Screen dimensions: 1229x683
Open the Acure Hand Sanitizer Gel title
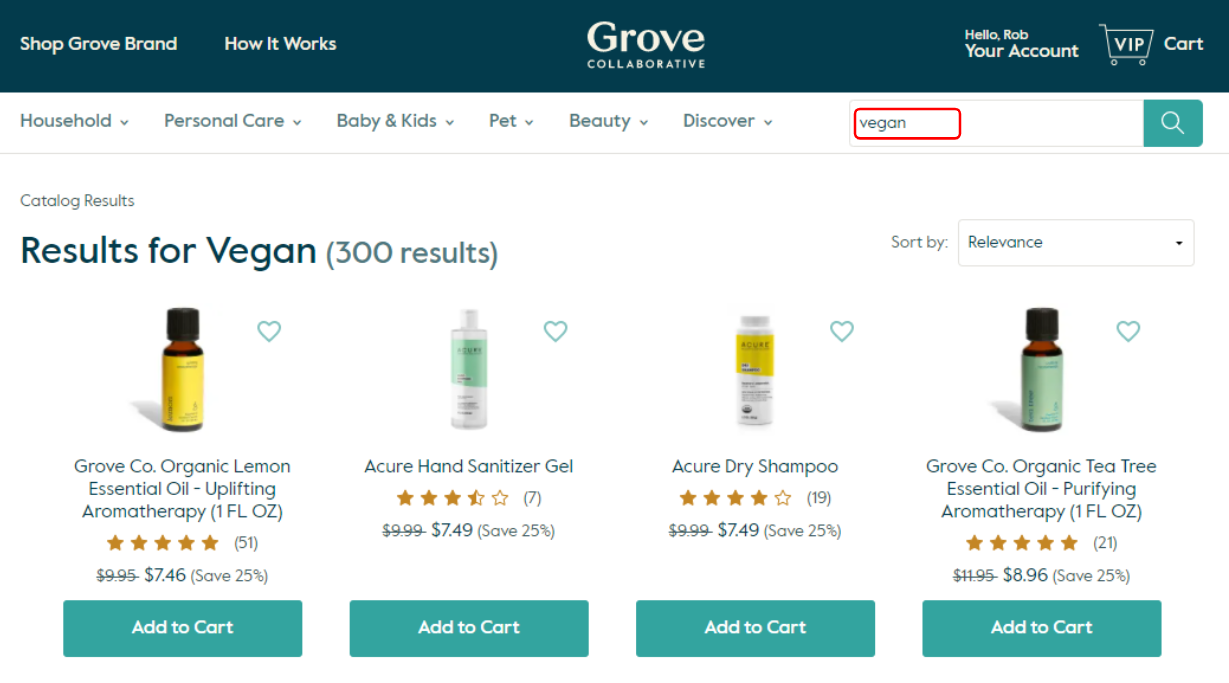click(469, 467)
